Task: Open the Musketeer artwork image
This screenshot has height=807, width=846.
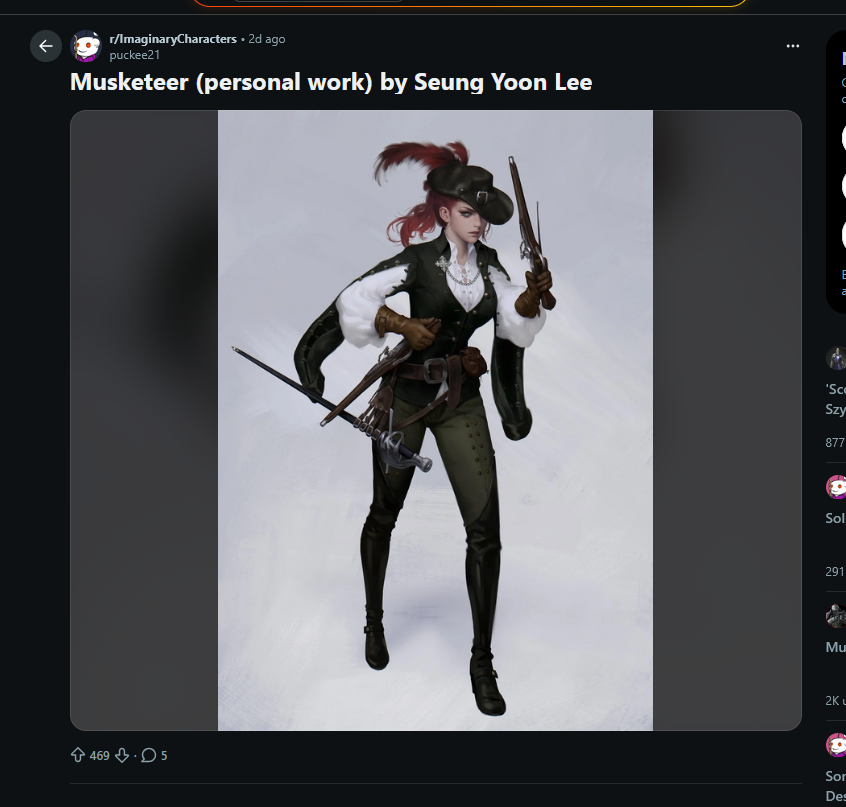Action: [x=435, y=420]
